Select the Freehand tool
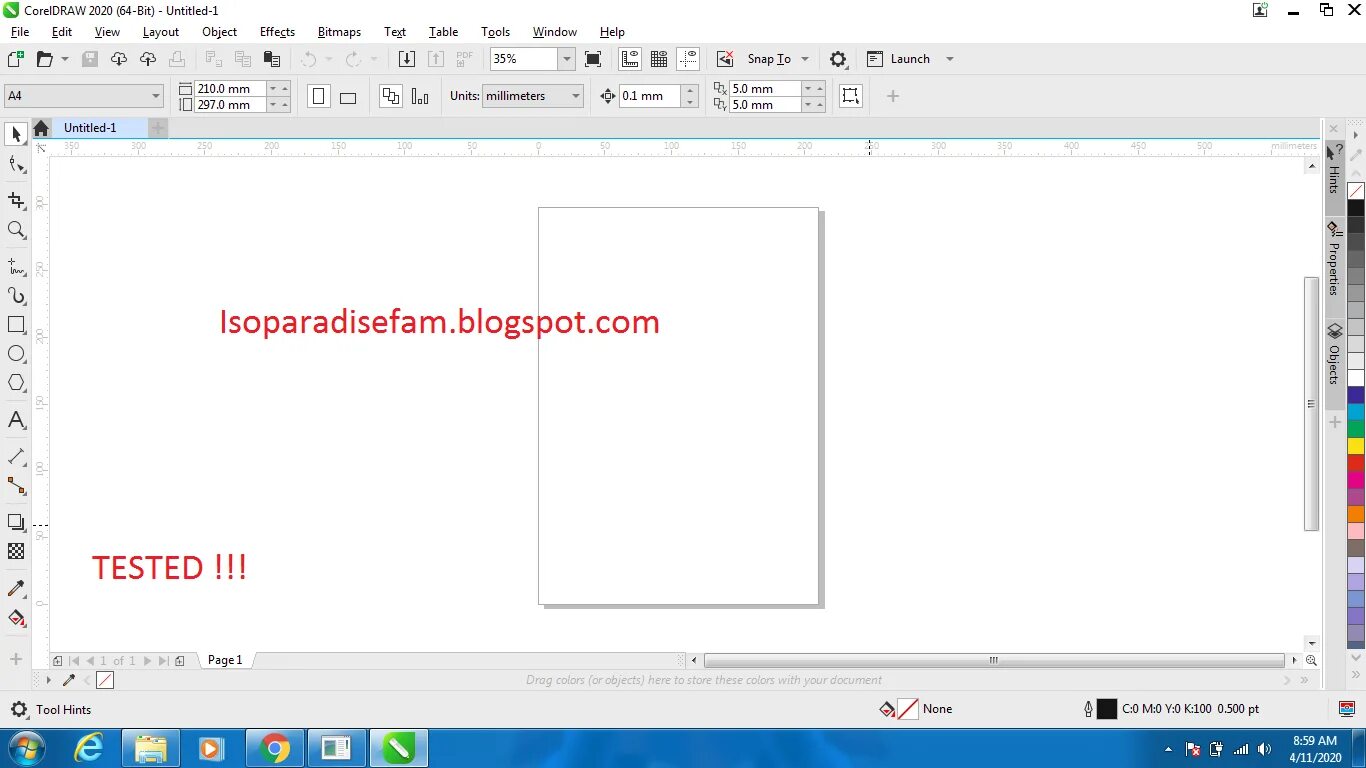 [16, 267]
